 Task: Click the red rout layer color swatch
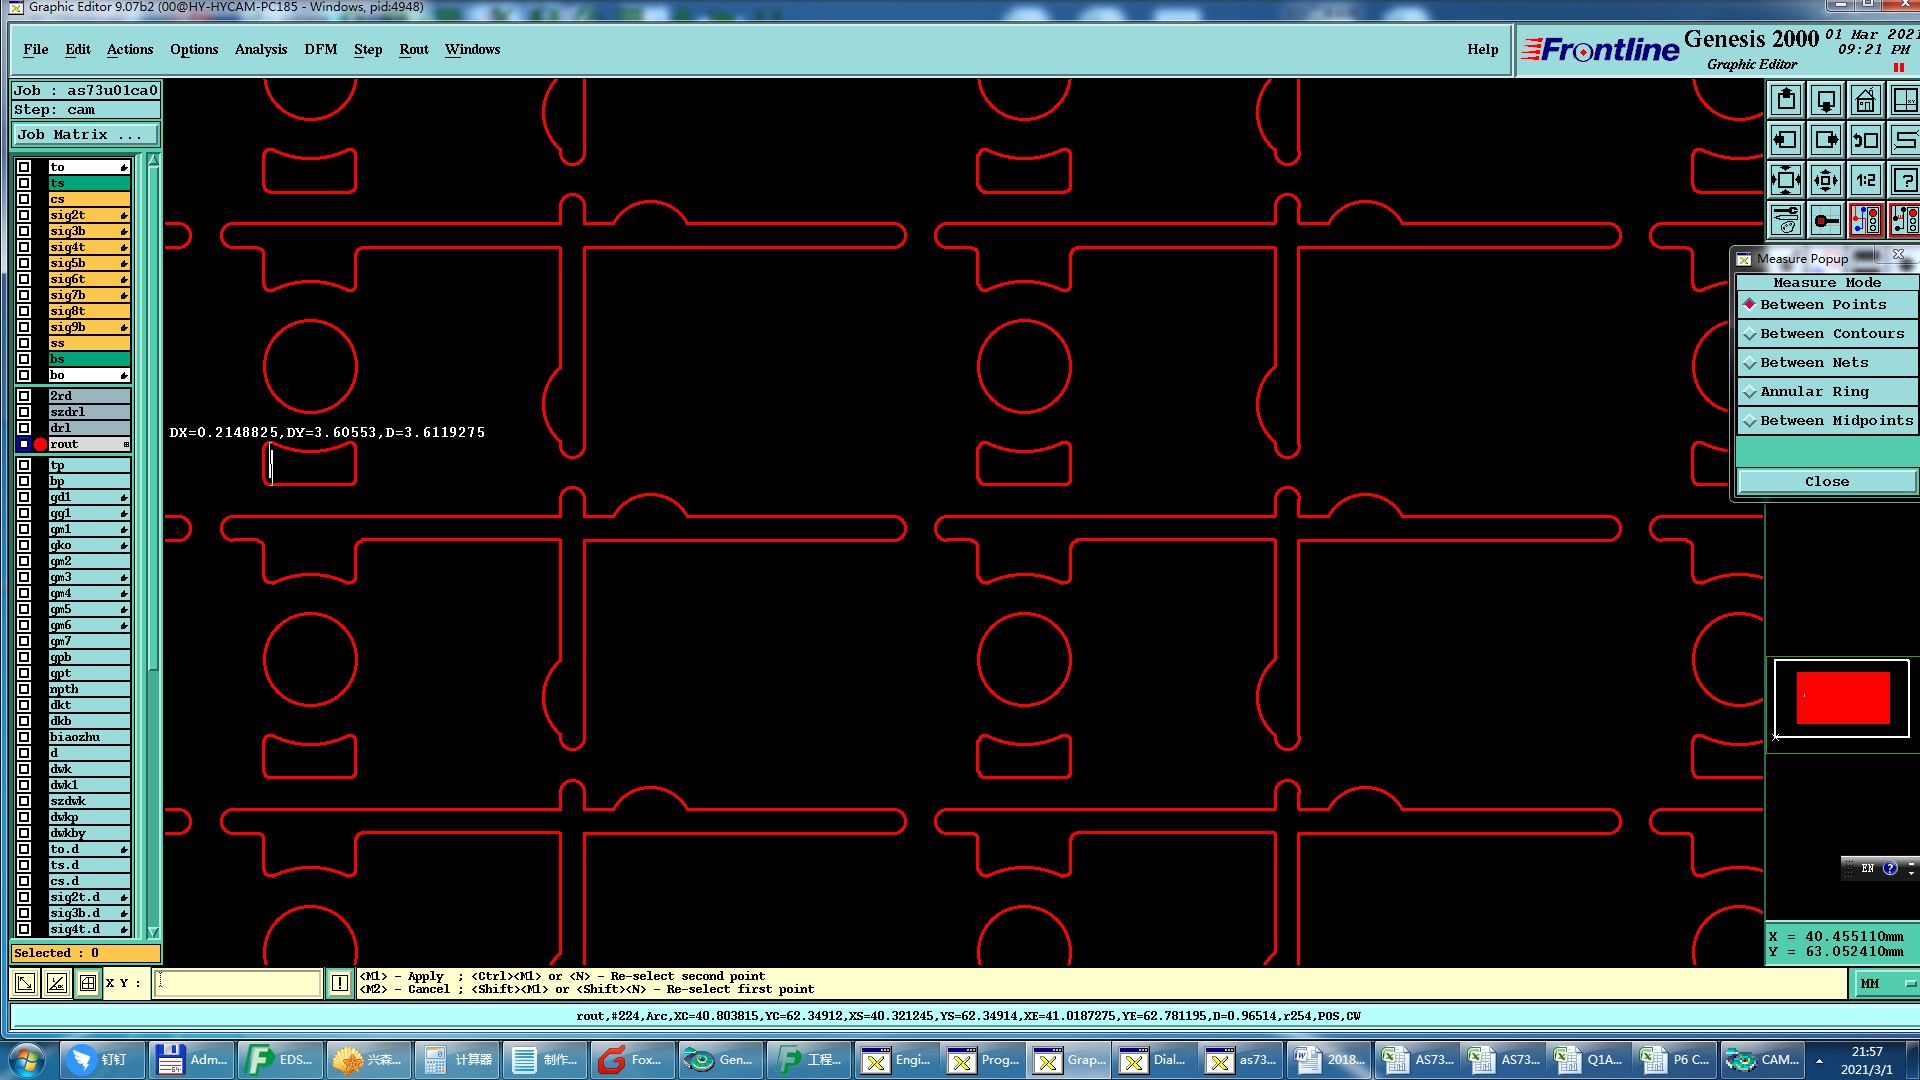40,445
